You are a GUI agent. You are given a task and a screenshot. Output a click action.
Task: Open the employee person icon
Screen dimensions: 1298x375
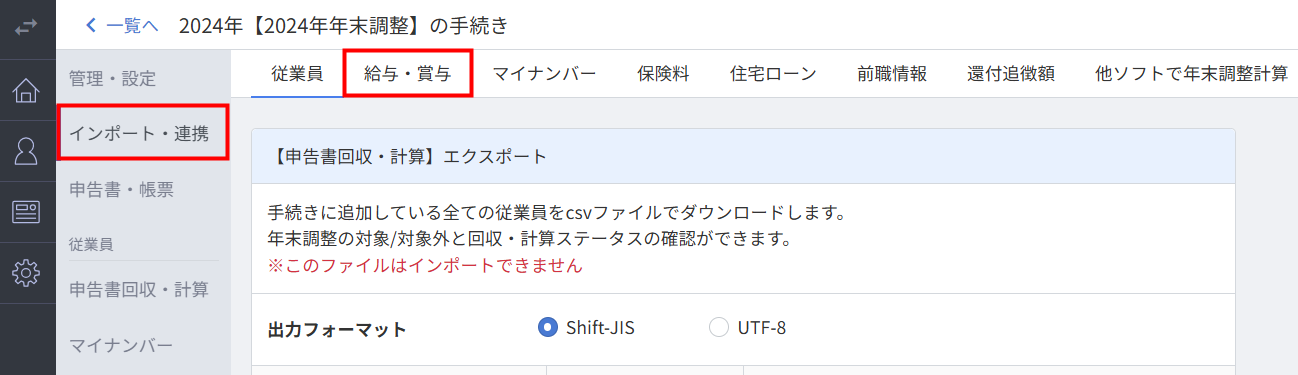pos(27,151)
